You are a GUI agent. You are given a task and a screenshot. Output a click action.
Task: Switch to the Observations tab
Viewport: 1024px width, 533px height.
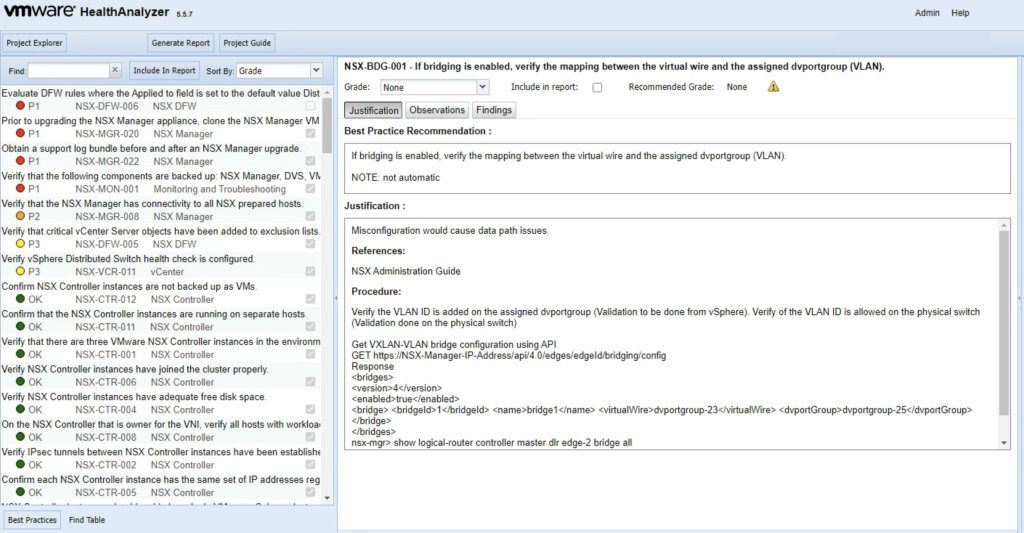click(x=437, y=110)
